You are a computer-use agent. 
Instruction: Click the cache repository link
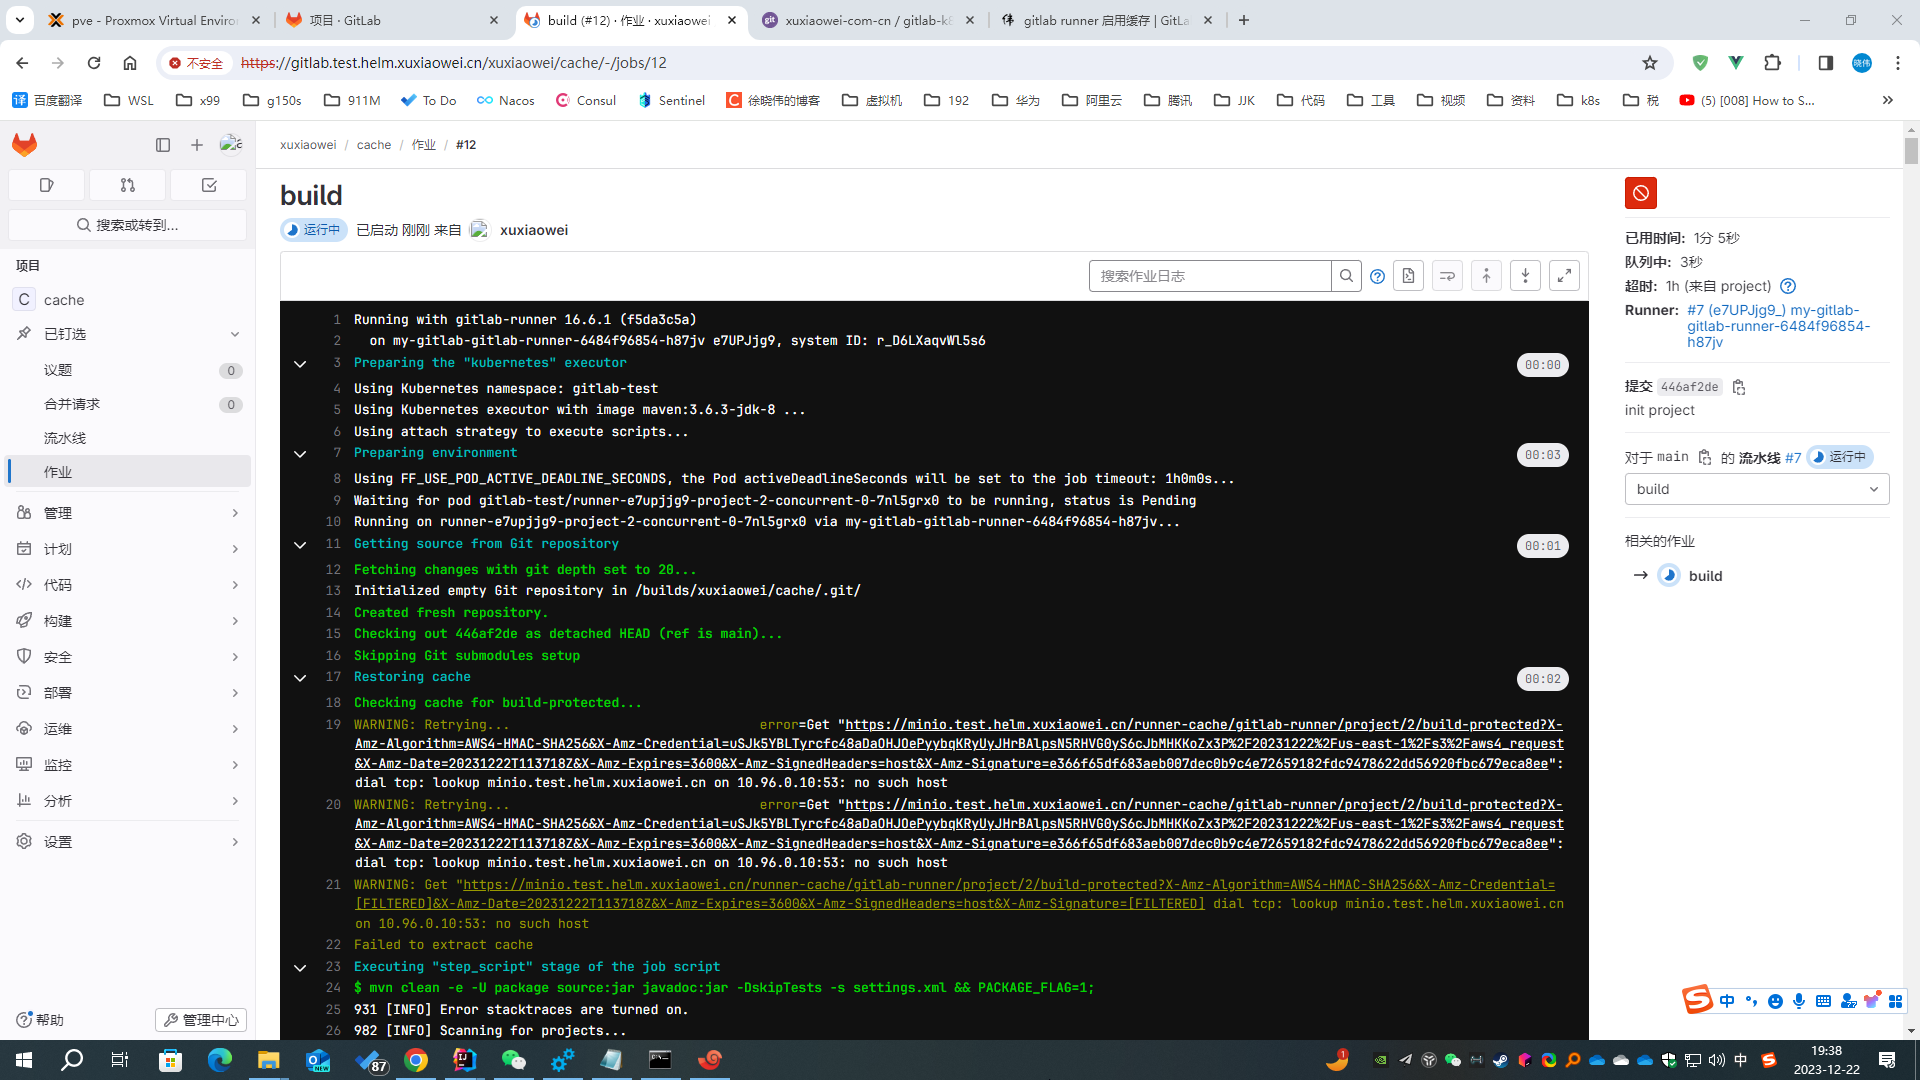point(373,144)
